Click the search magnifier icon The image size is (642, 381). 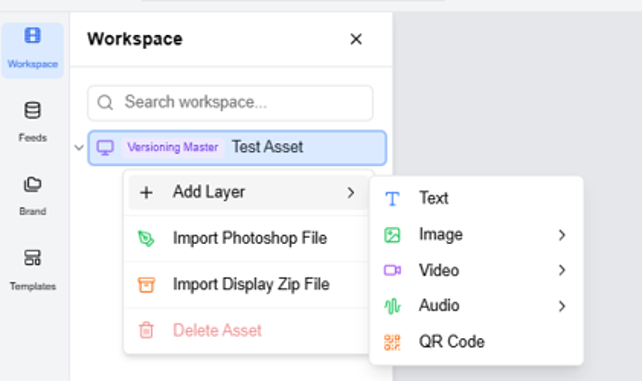point(105,102)
